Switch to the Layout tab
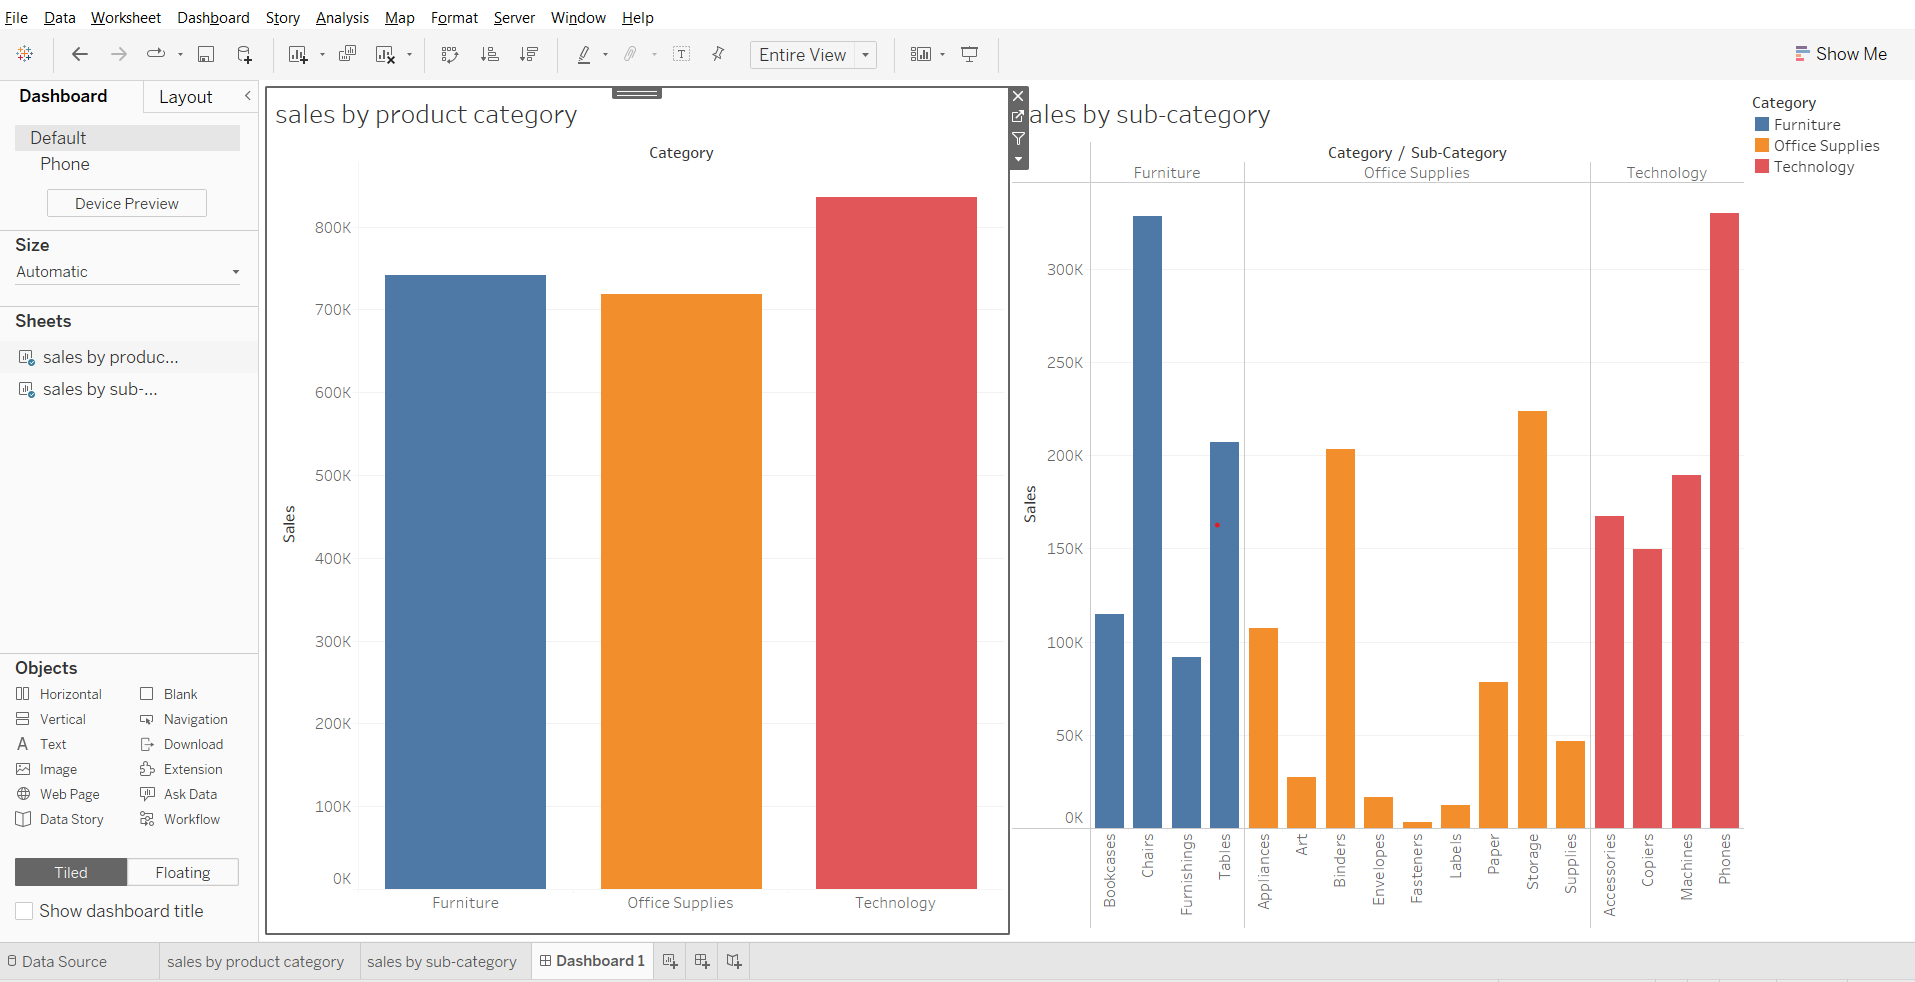1915x982 pixels. pos(185,97)
